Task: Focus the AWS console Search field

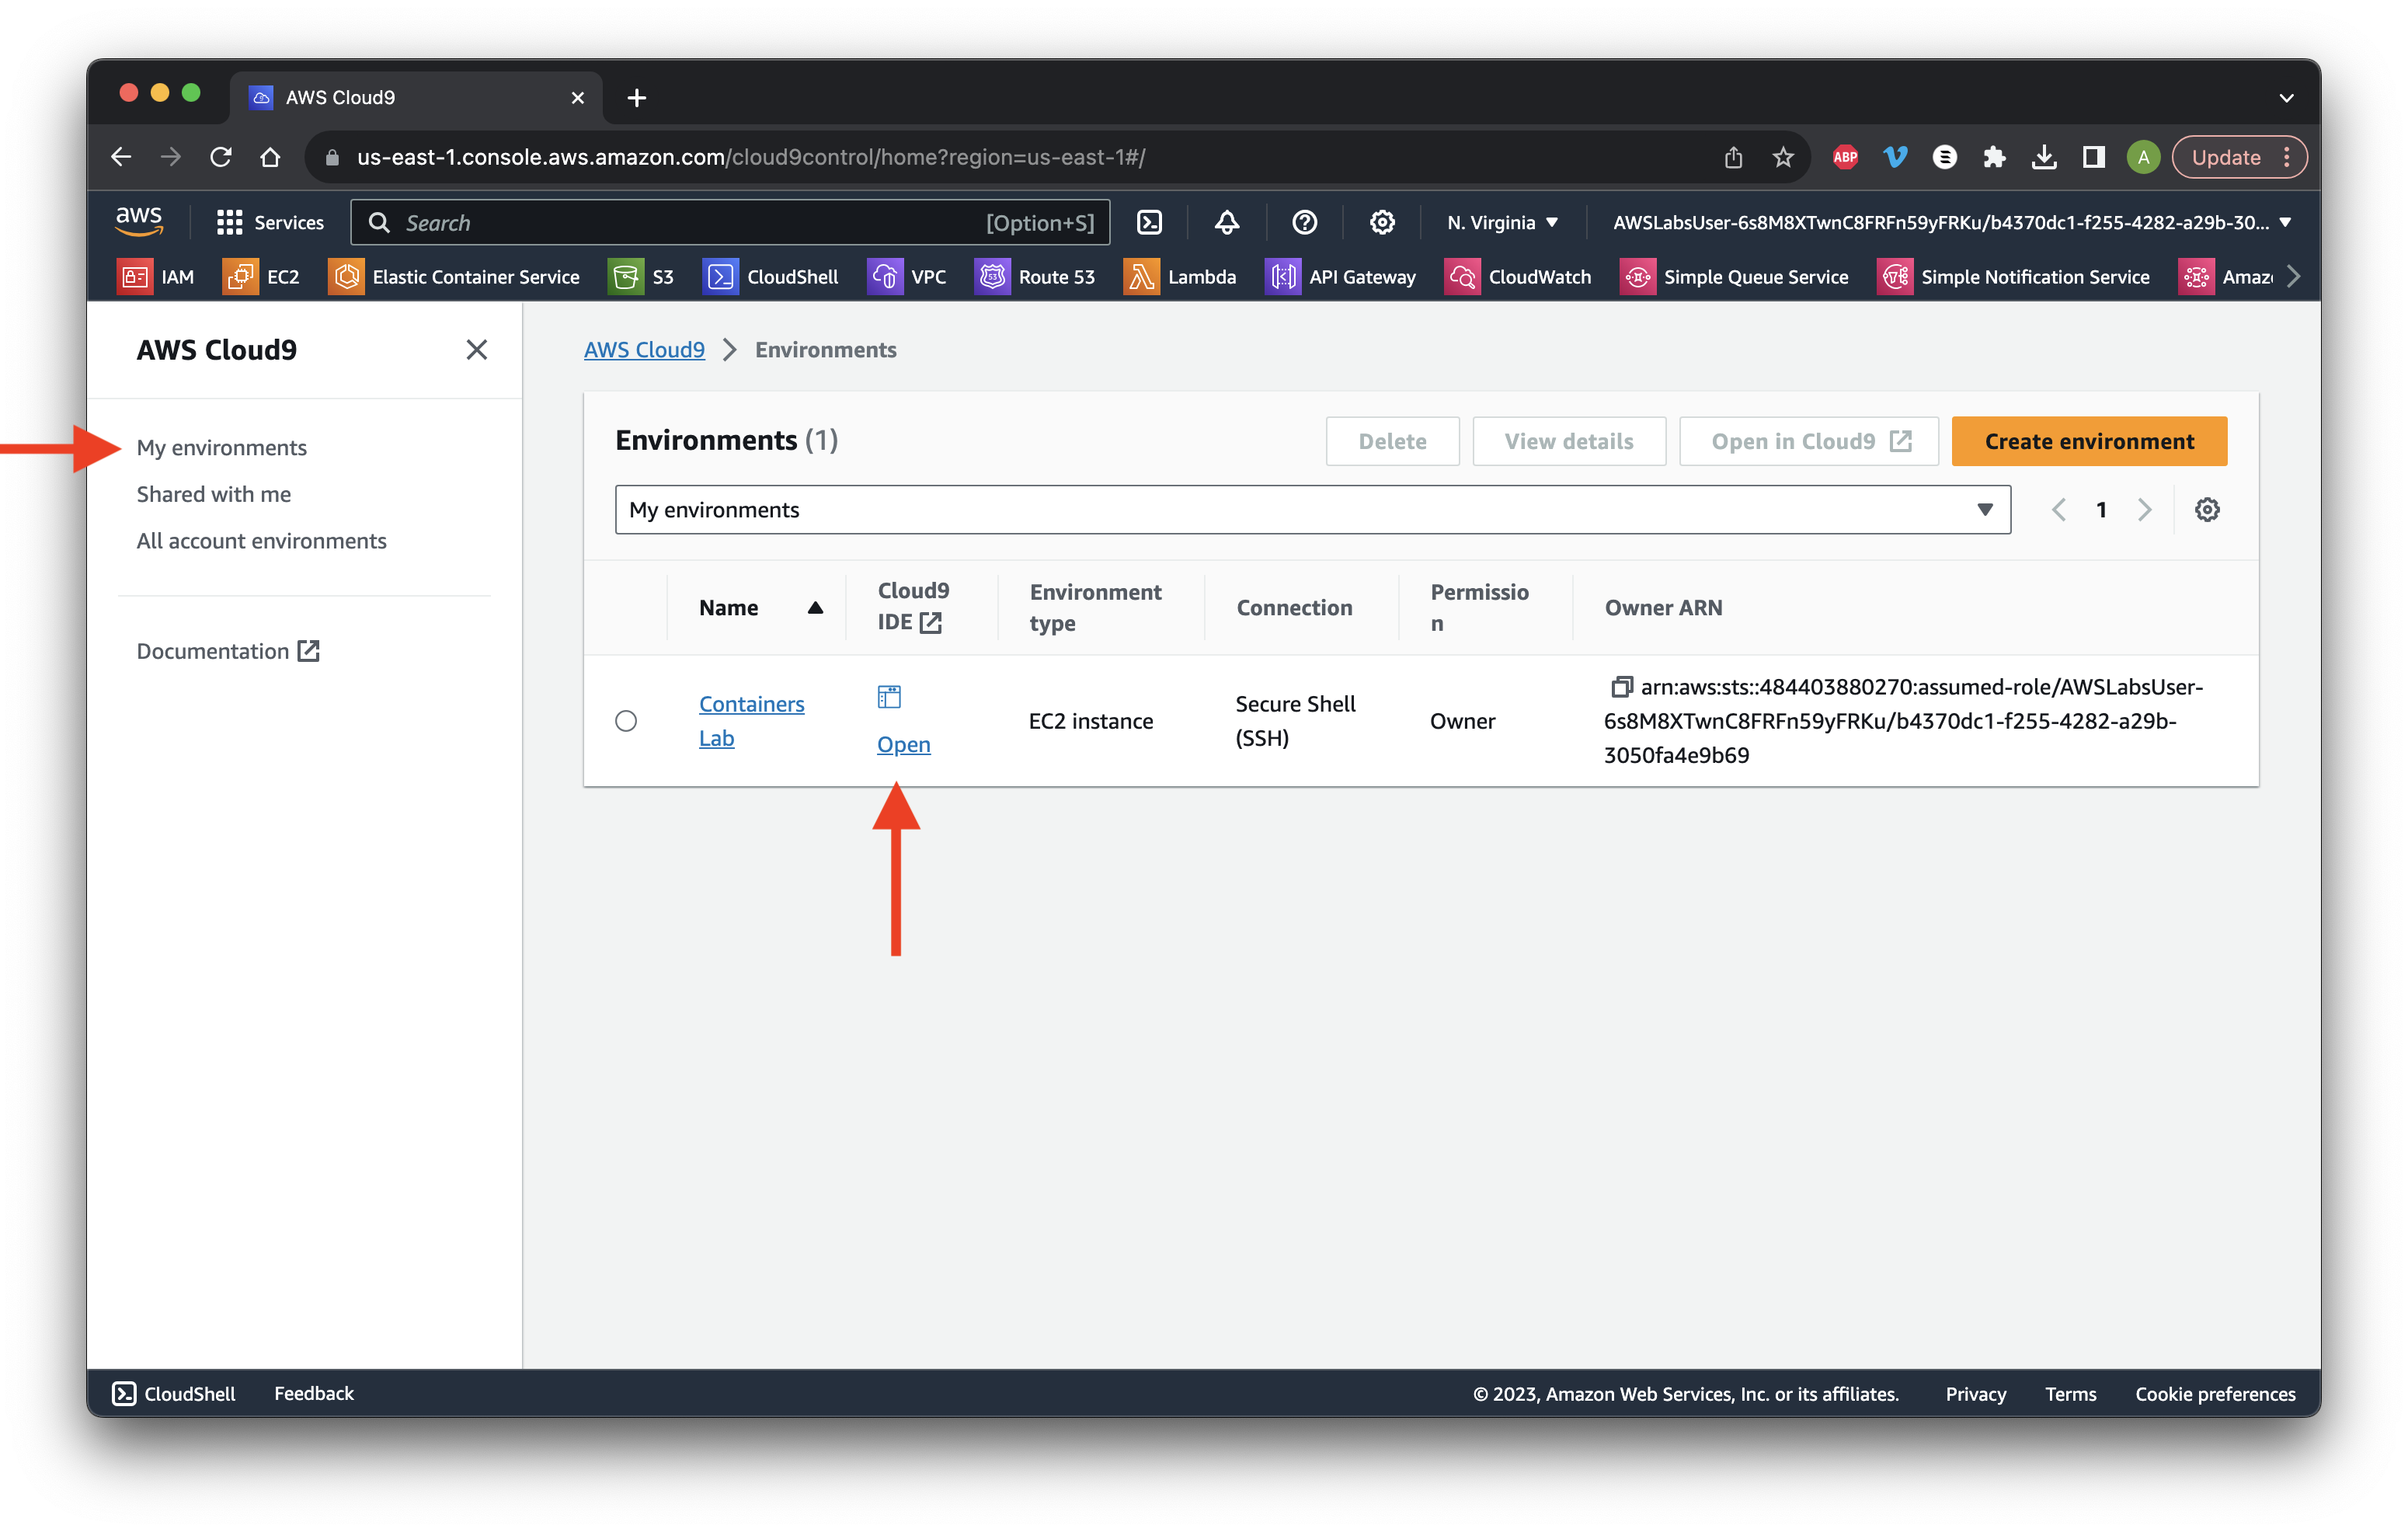Action: point(730,222)
